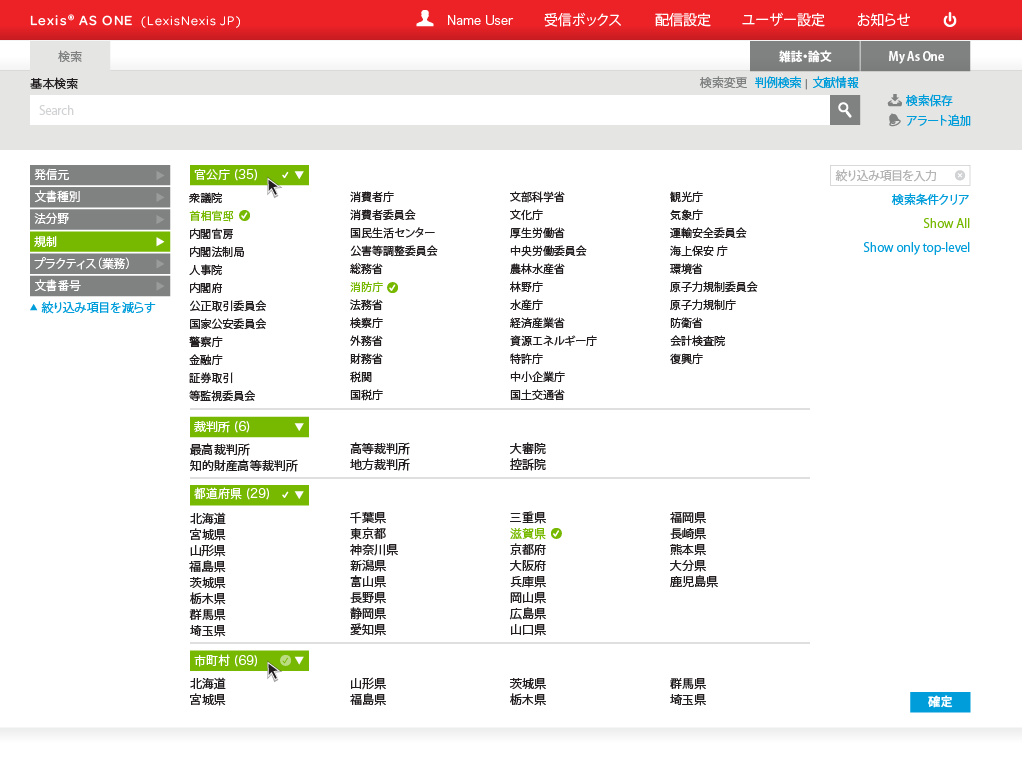Expand the 文書種別 filter category

tap(100, 197)
